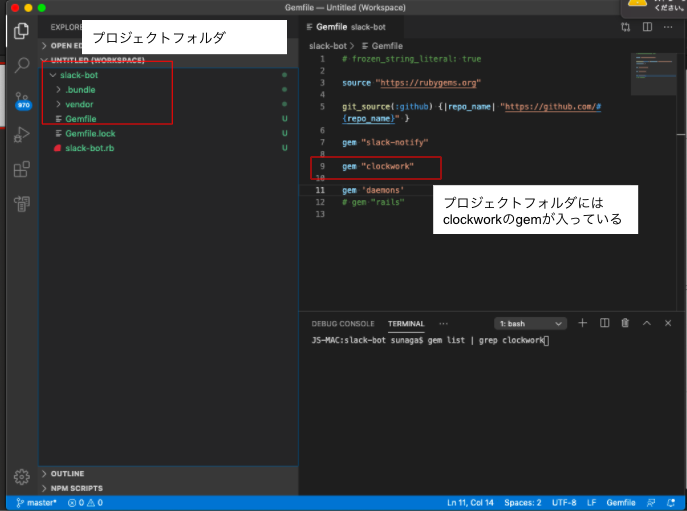
Task: Open Gemfile.lock in the explorer
Action: click(90, 133)
